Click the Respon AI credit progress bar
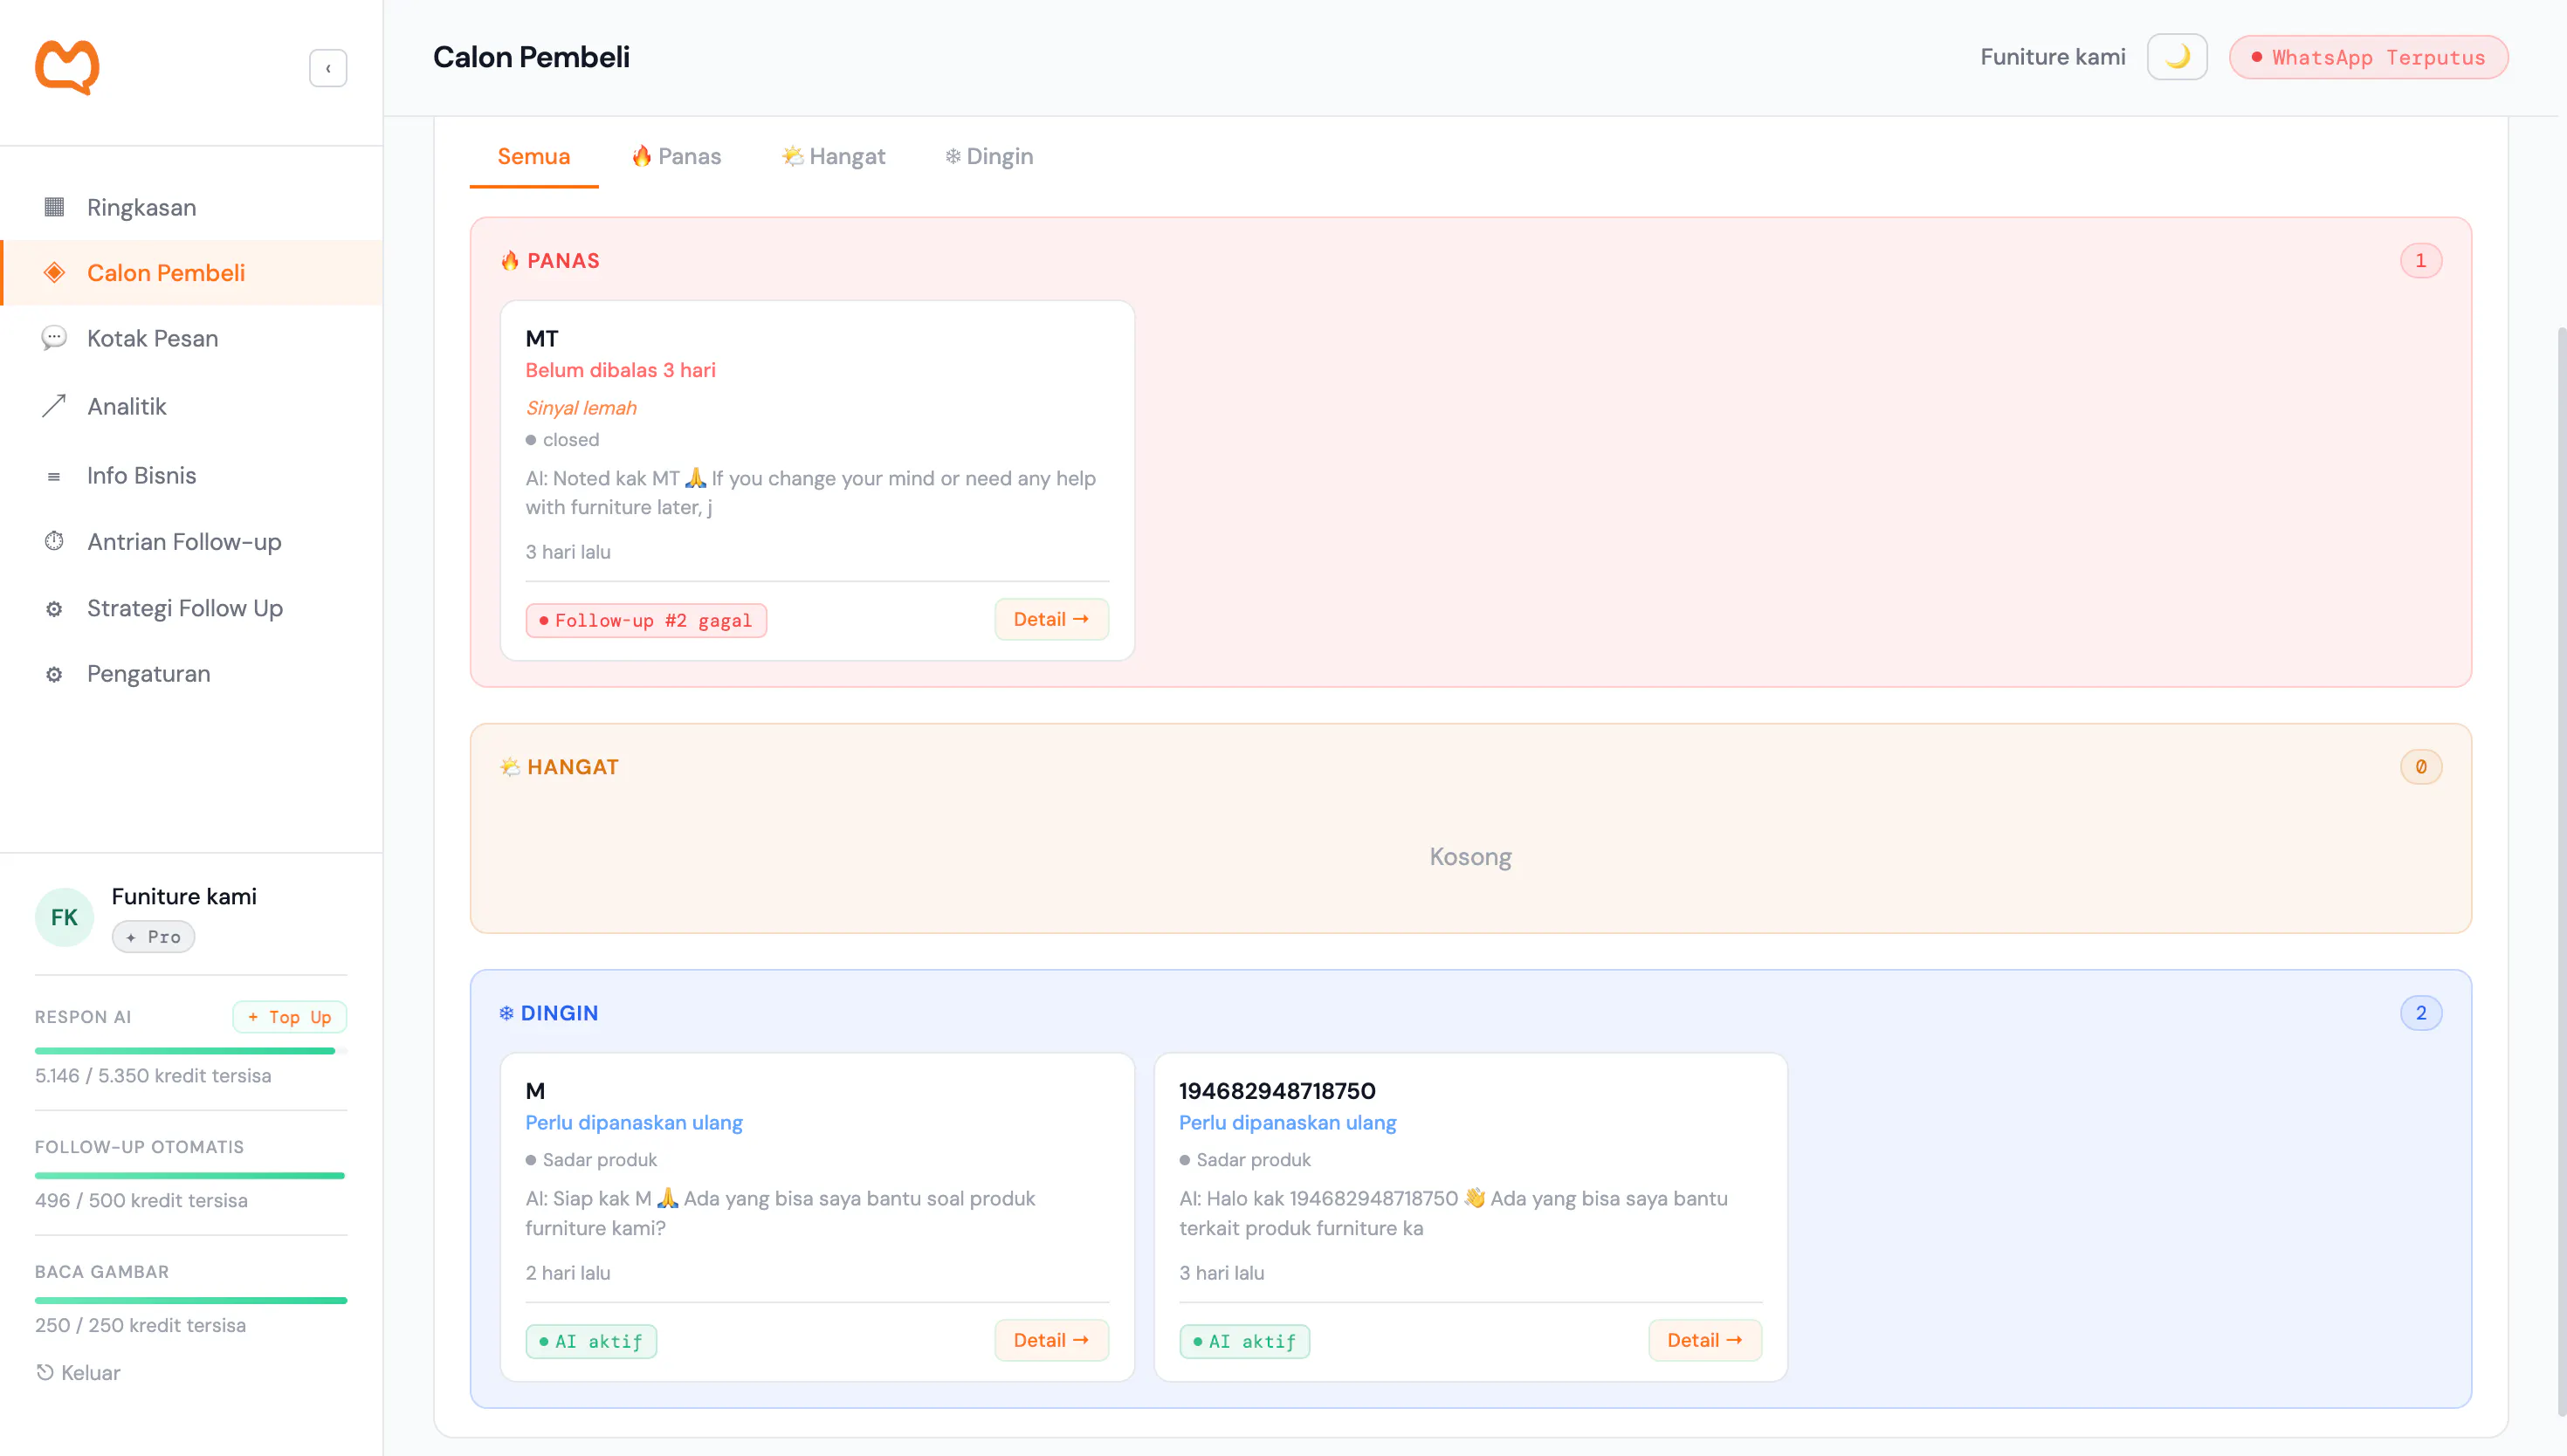 [191, 1051]
